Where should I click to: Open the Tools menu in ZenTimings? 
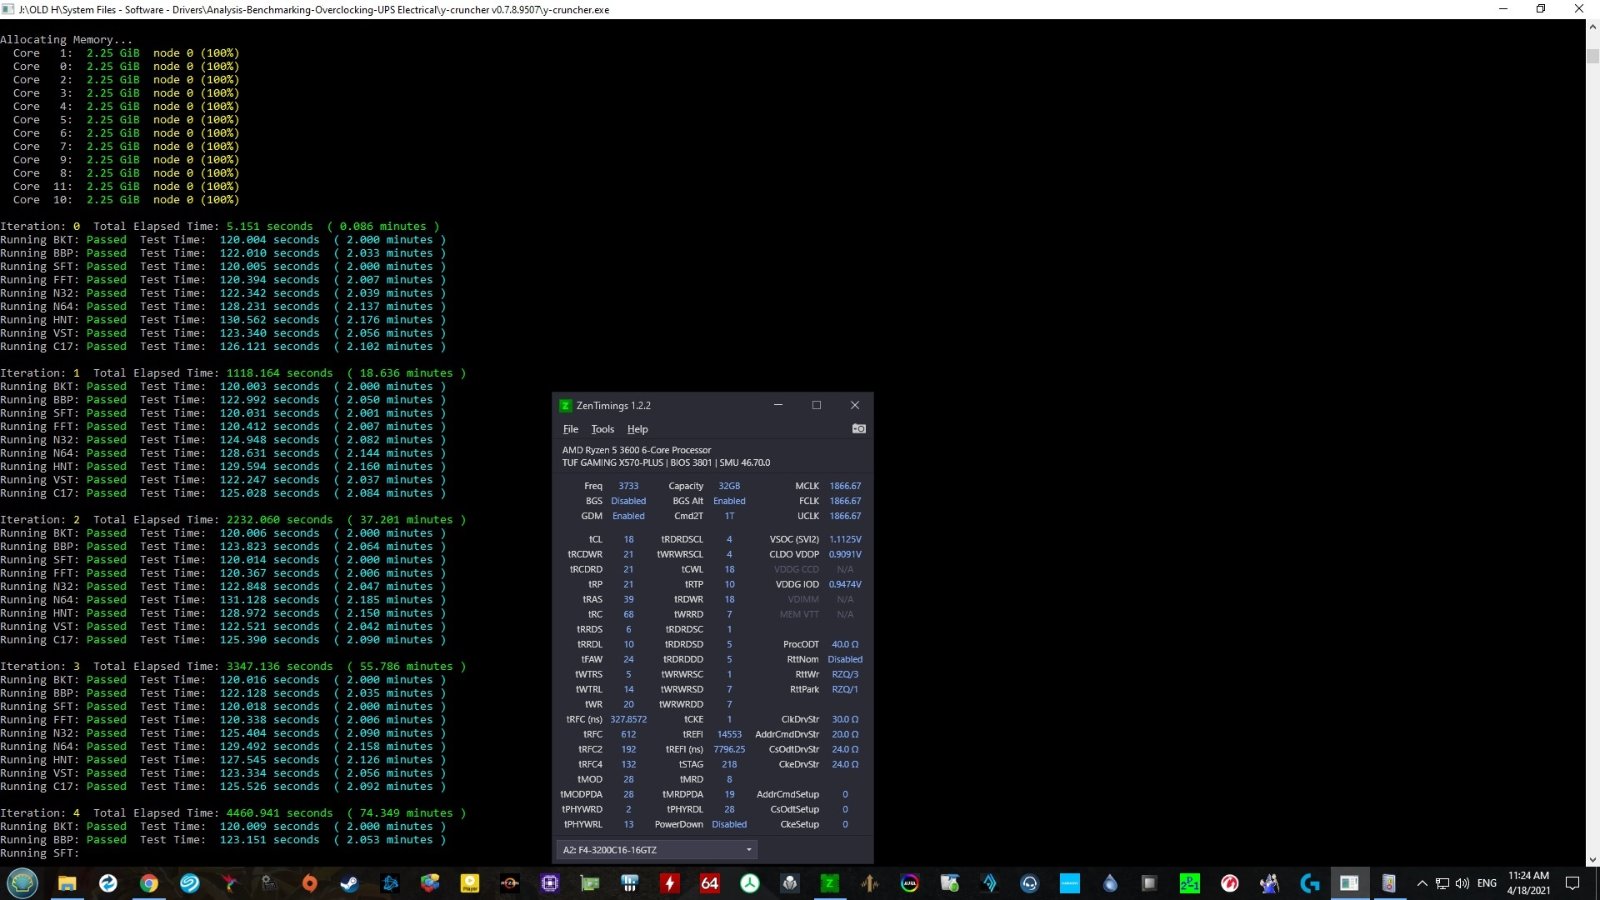(x=602, y=429)
